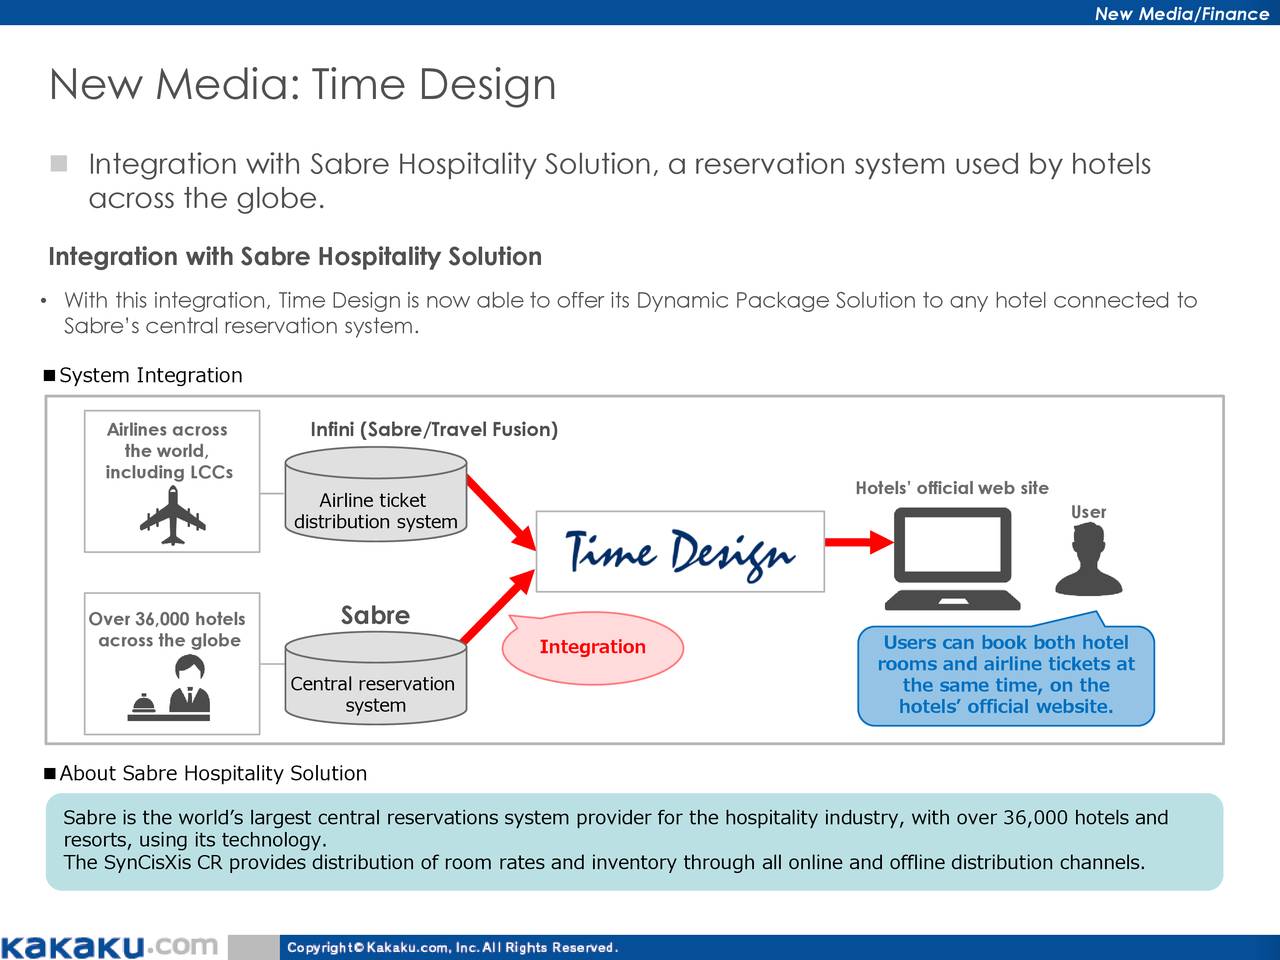1280x960 pixels.
Task: Click the 'System Integration' heading
Action: coord(150,375)
